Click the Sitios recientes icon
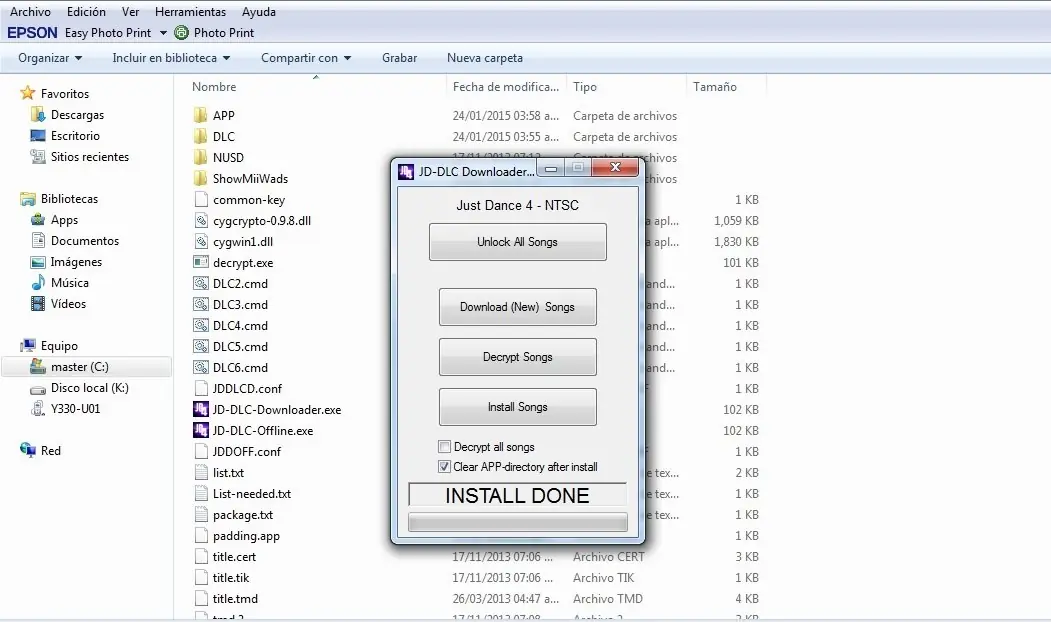Screen dimensions: 1051x622 (38, 156)
